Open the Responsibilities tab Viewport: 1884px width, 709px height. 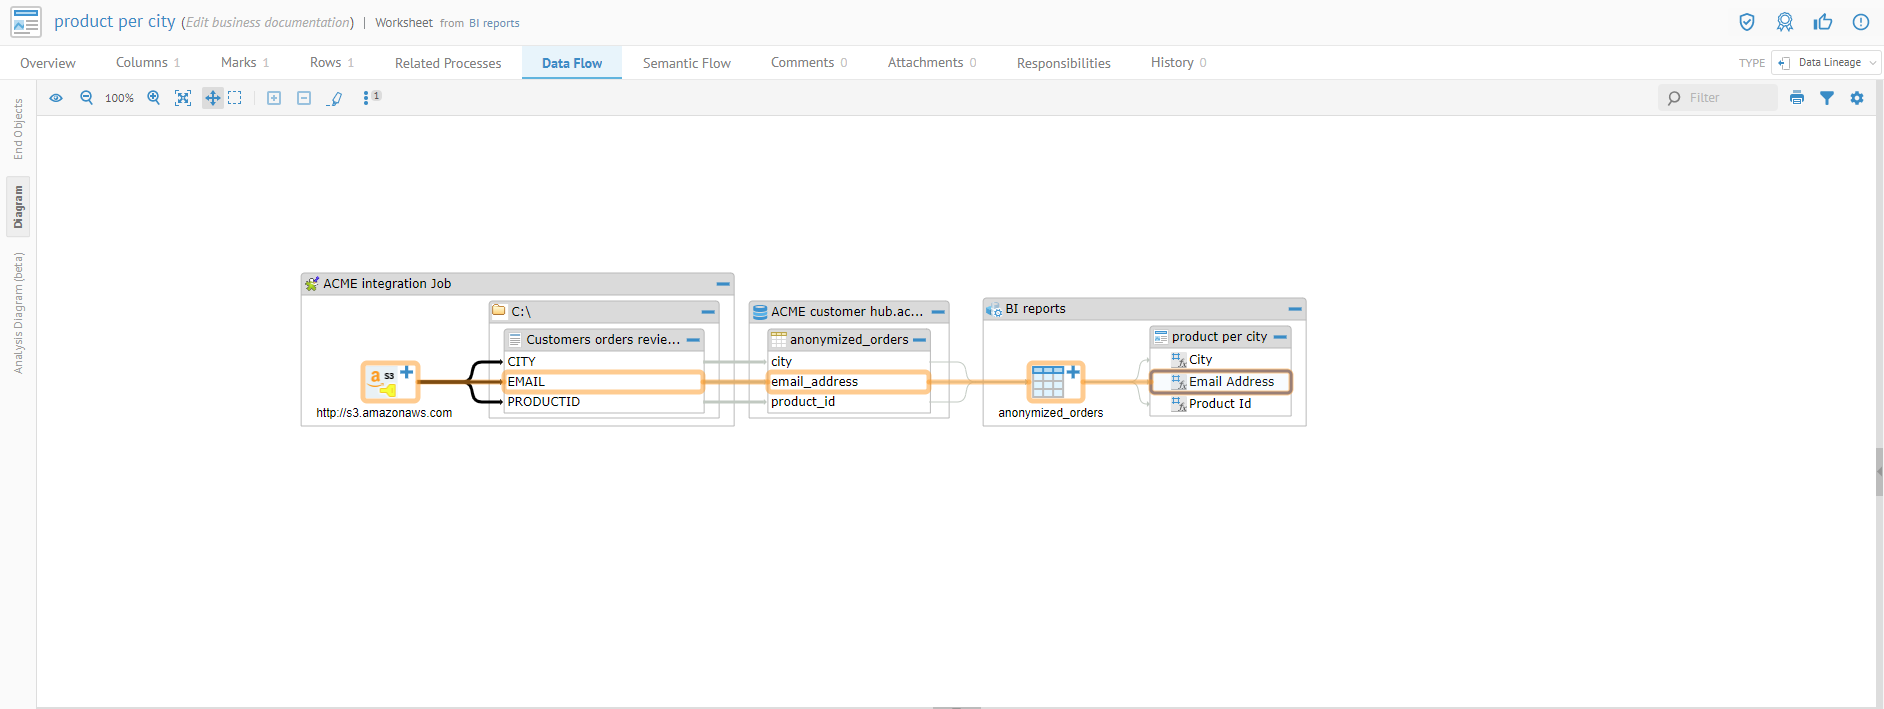tap(1063, 63)
